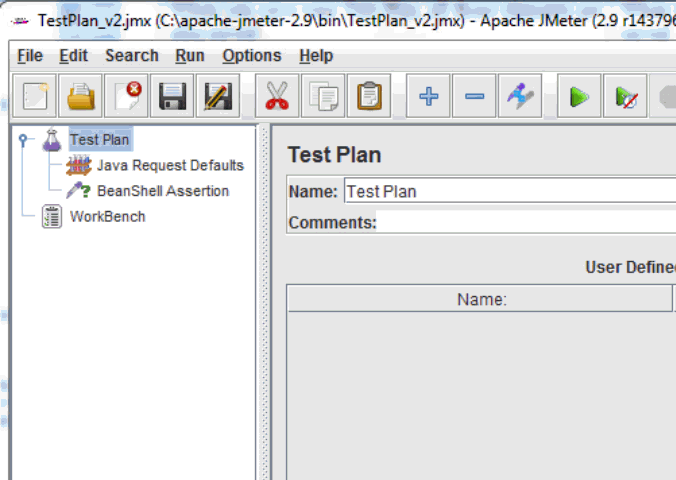Viewport: 676px width, 480px height.
Task: Select Java Request Defaults in tree
Action: [170, 165]
